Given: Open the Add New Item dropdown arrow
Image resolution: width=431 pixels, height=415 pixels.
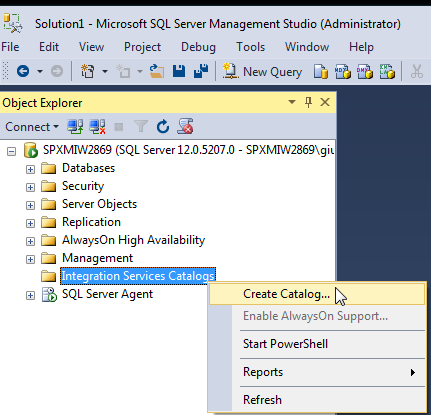Looking at the screenshot, I should click(140, 71).
